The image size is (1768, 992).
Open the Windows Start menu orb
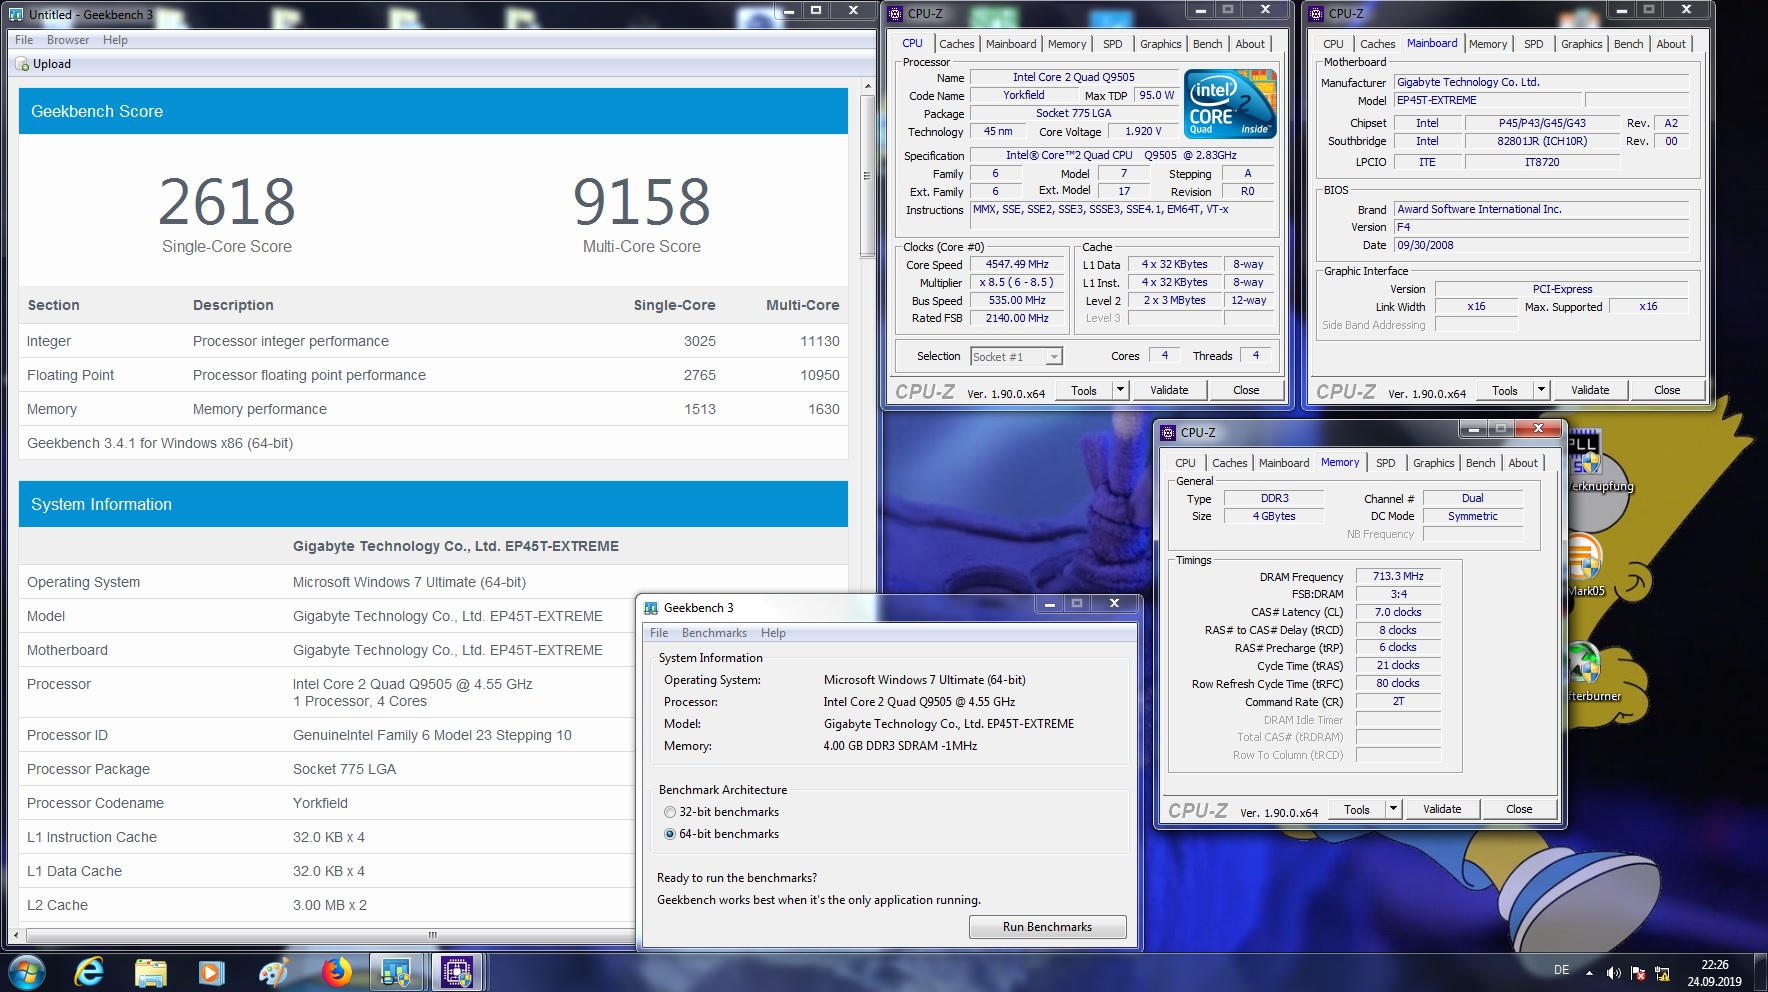click(x=26, y=971)
